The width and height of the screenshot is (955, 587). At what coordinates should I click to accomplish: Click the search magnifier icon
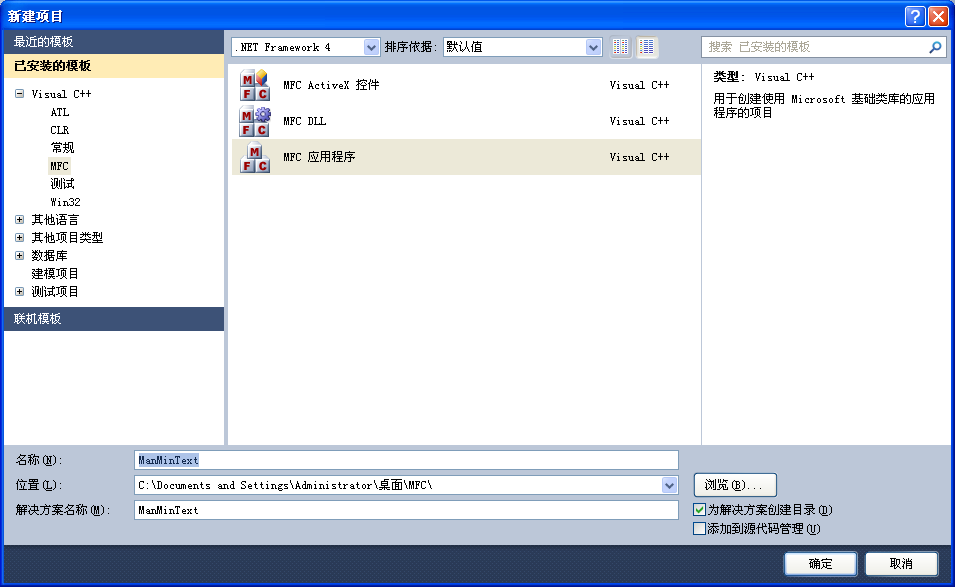pos(935,47)
